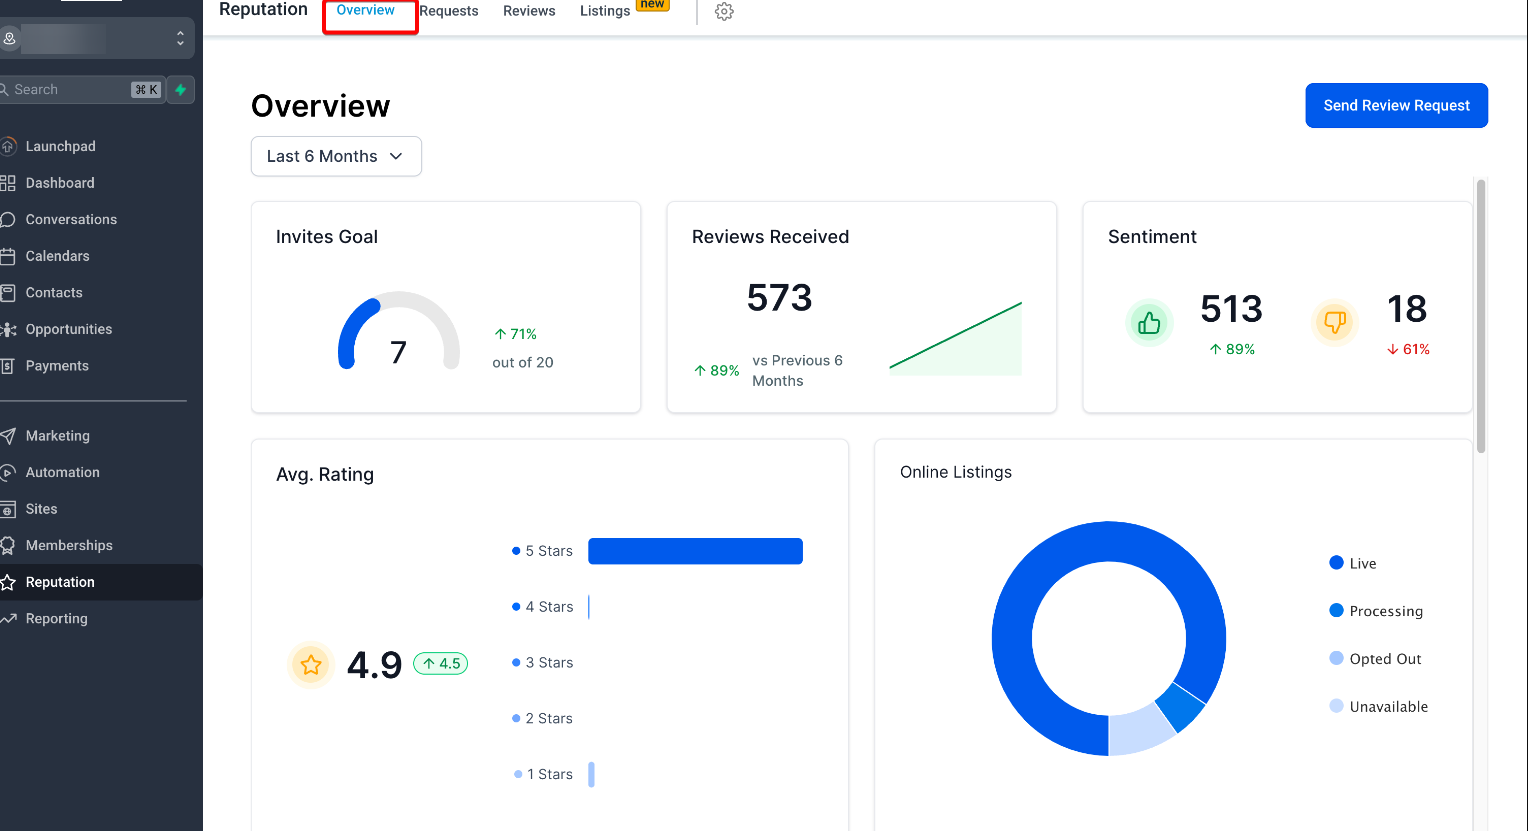Open the Launchpad from the sidebar

(60, 146)
